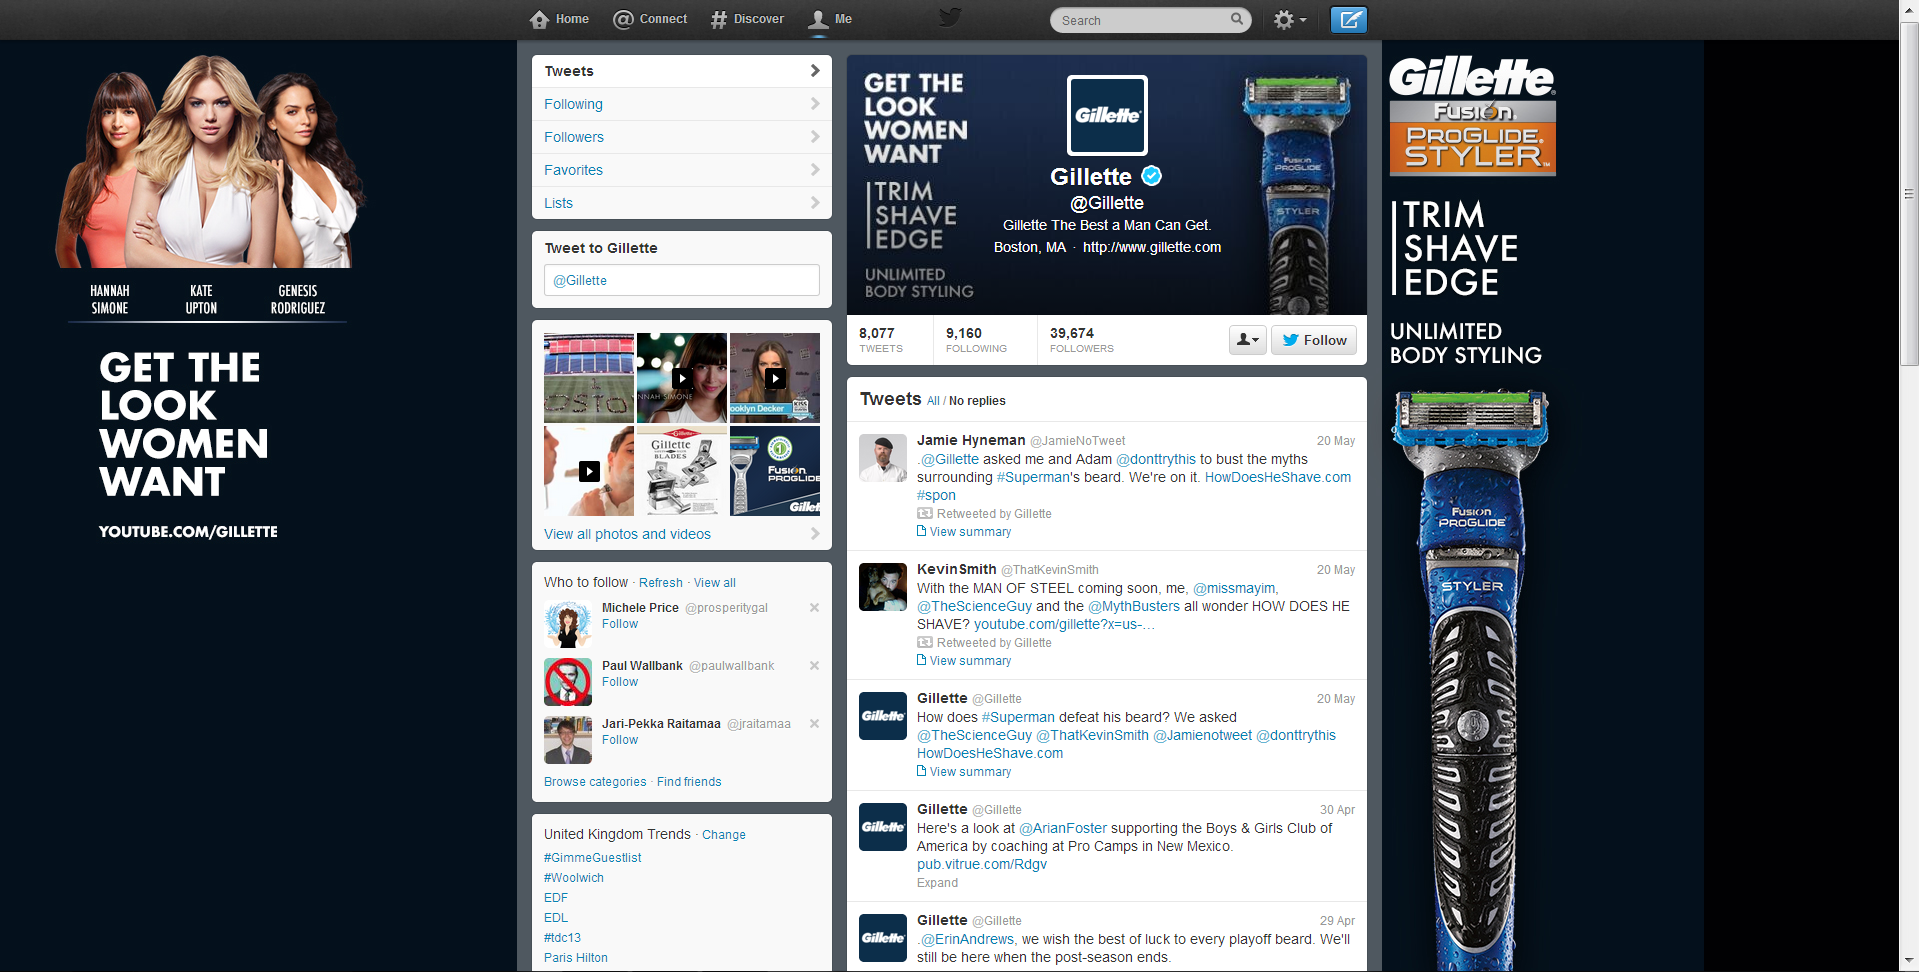Viewport: 1919px width, 972px height.
Task: Open the Connect tab
Action: click(x=650, y=19)
